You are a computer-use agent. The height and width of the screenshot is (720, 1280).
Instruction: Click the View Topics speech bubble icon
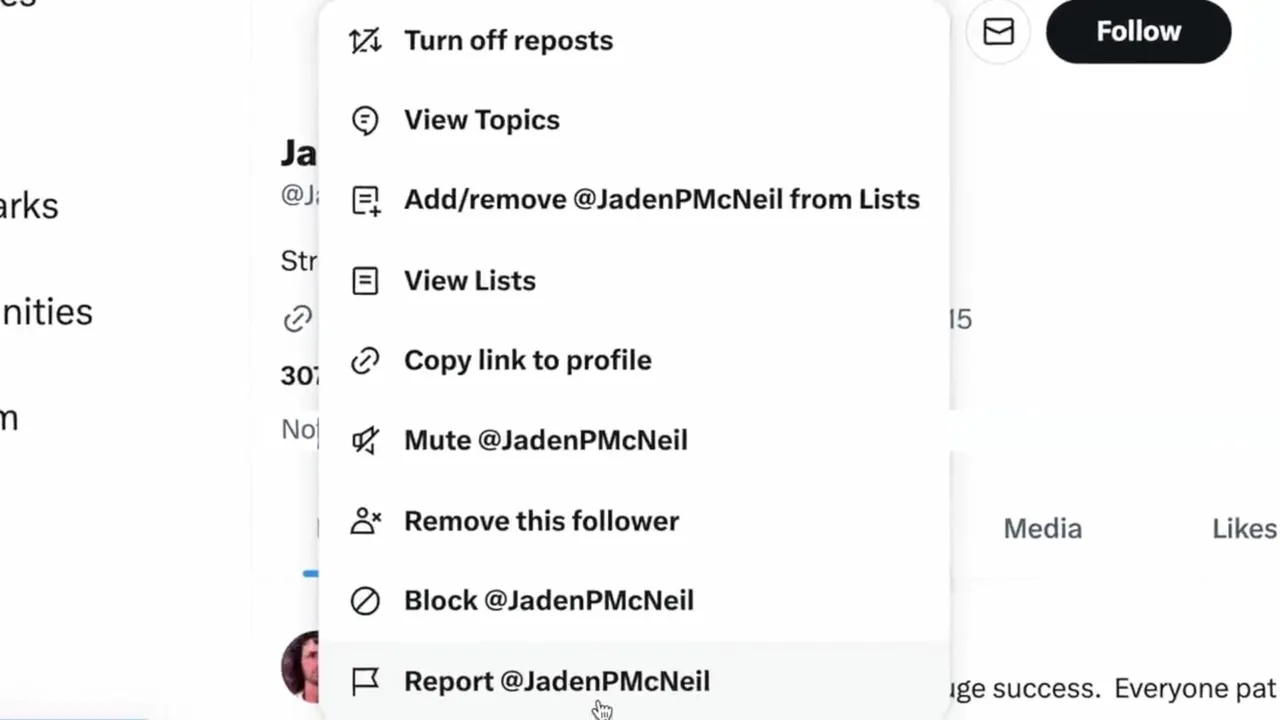click(x=365, y=120)
